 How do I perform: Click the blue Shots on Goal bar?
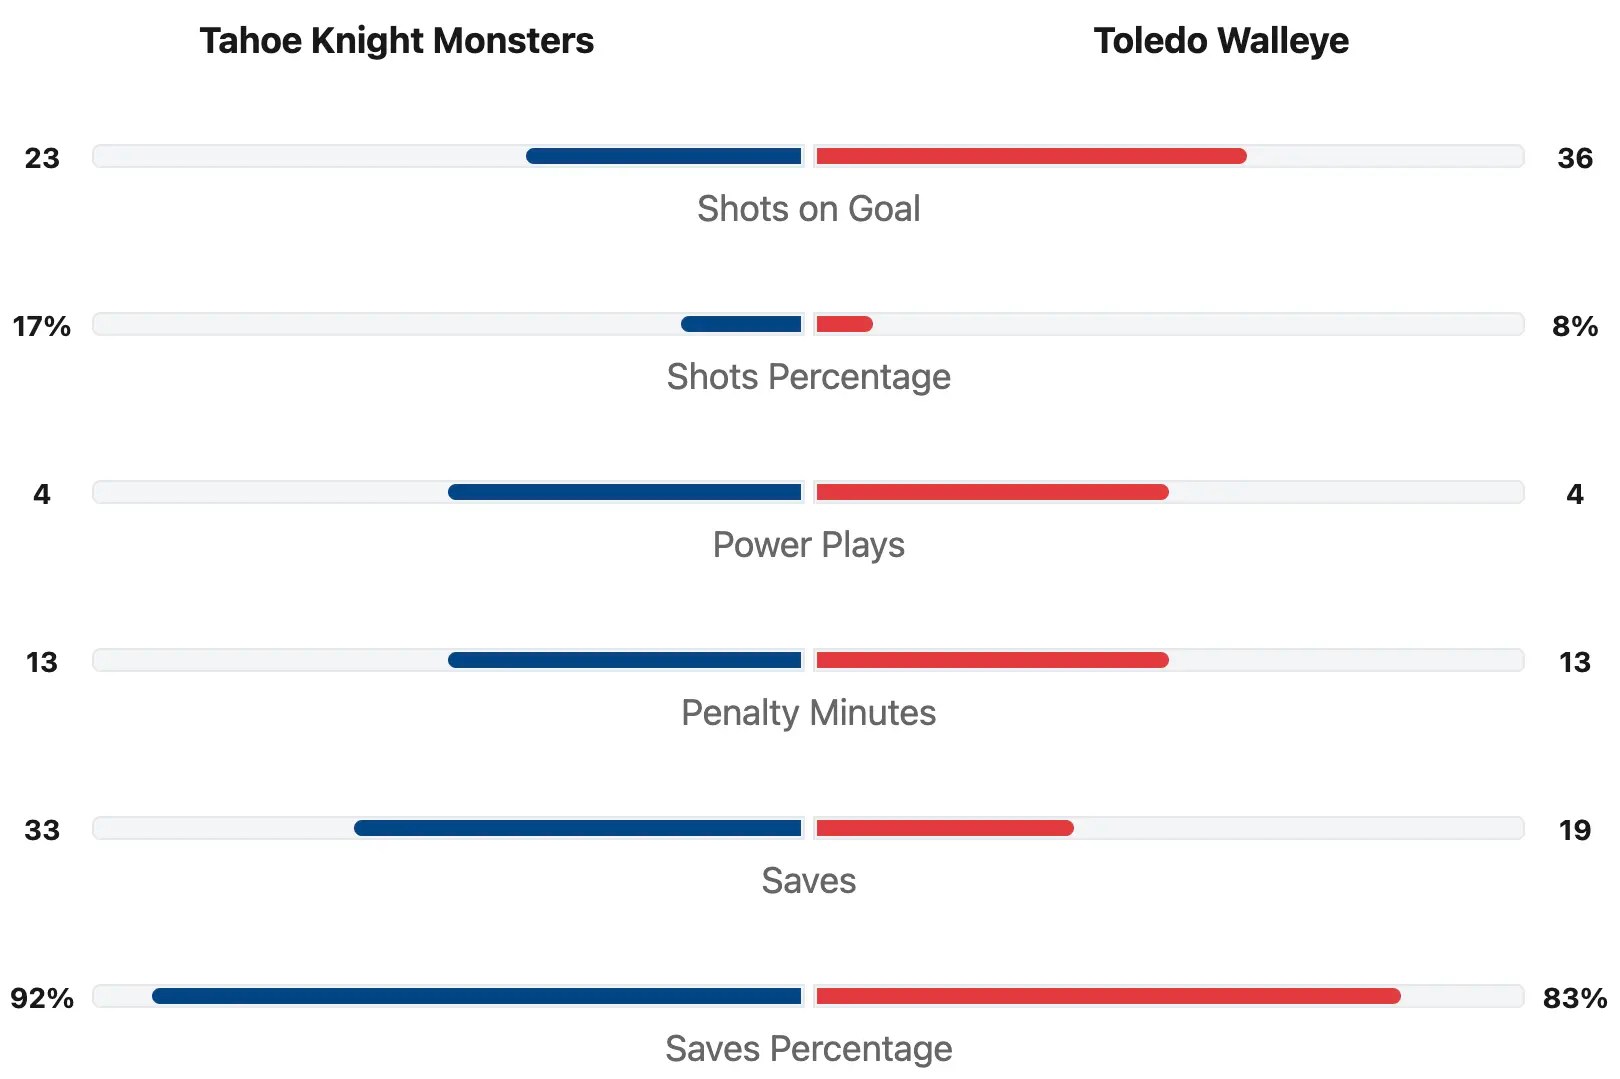(x=664, y=156)
